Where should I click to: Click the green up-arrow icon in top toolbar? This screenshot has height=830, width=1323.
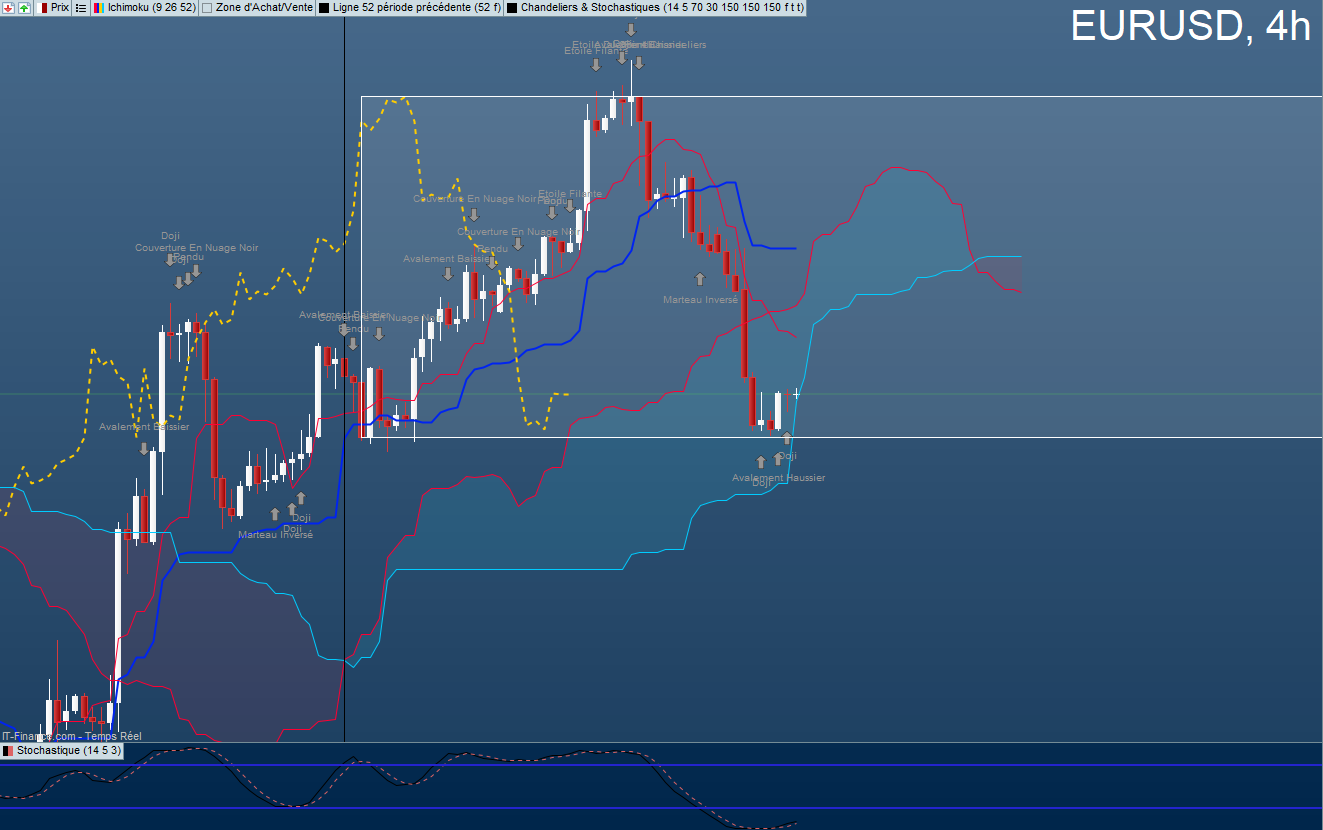(x=24, y=7)
